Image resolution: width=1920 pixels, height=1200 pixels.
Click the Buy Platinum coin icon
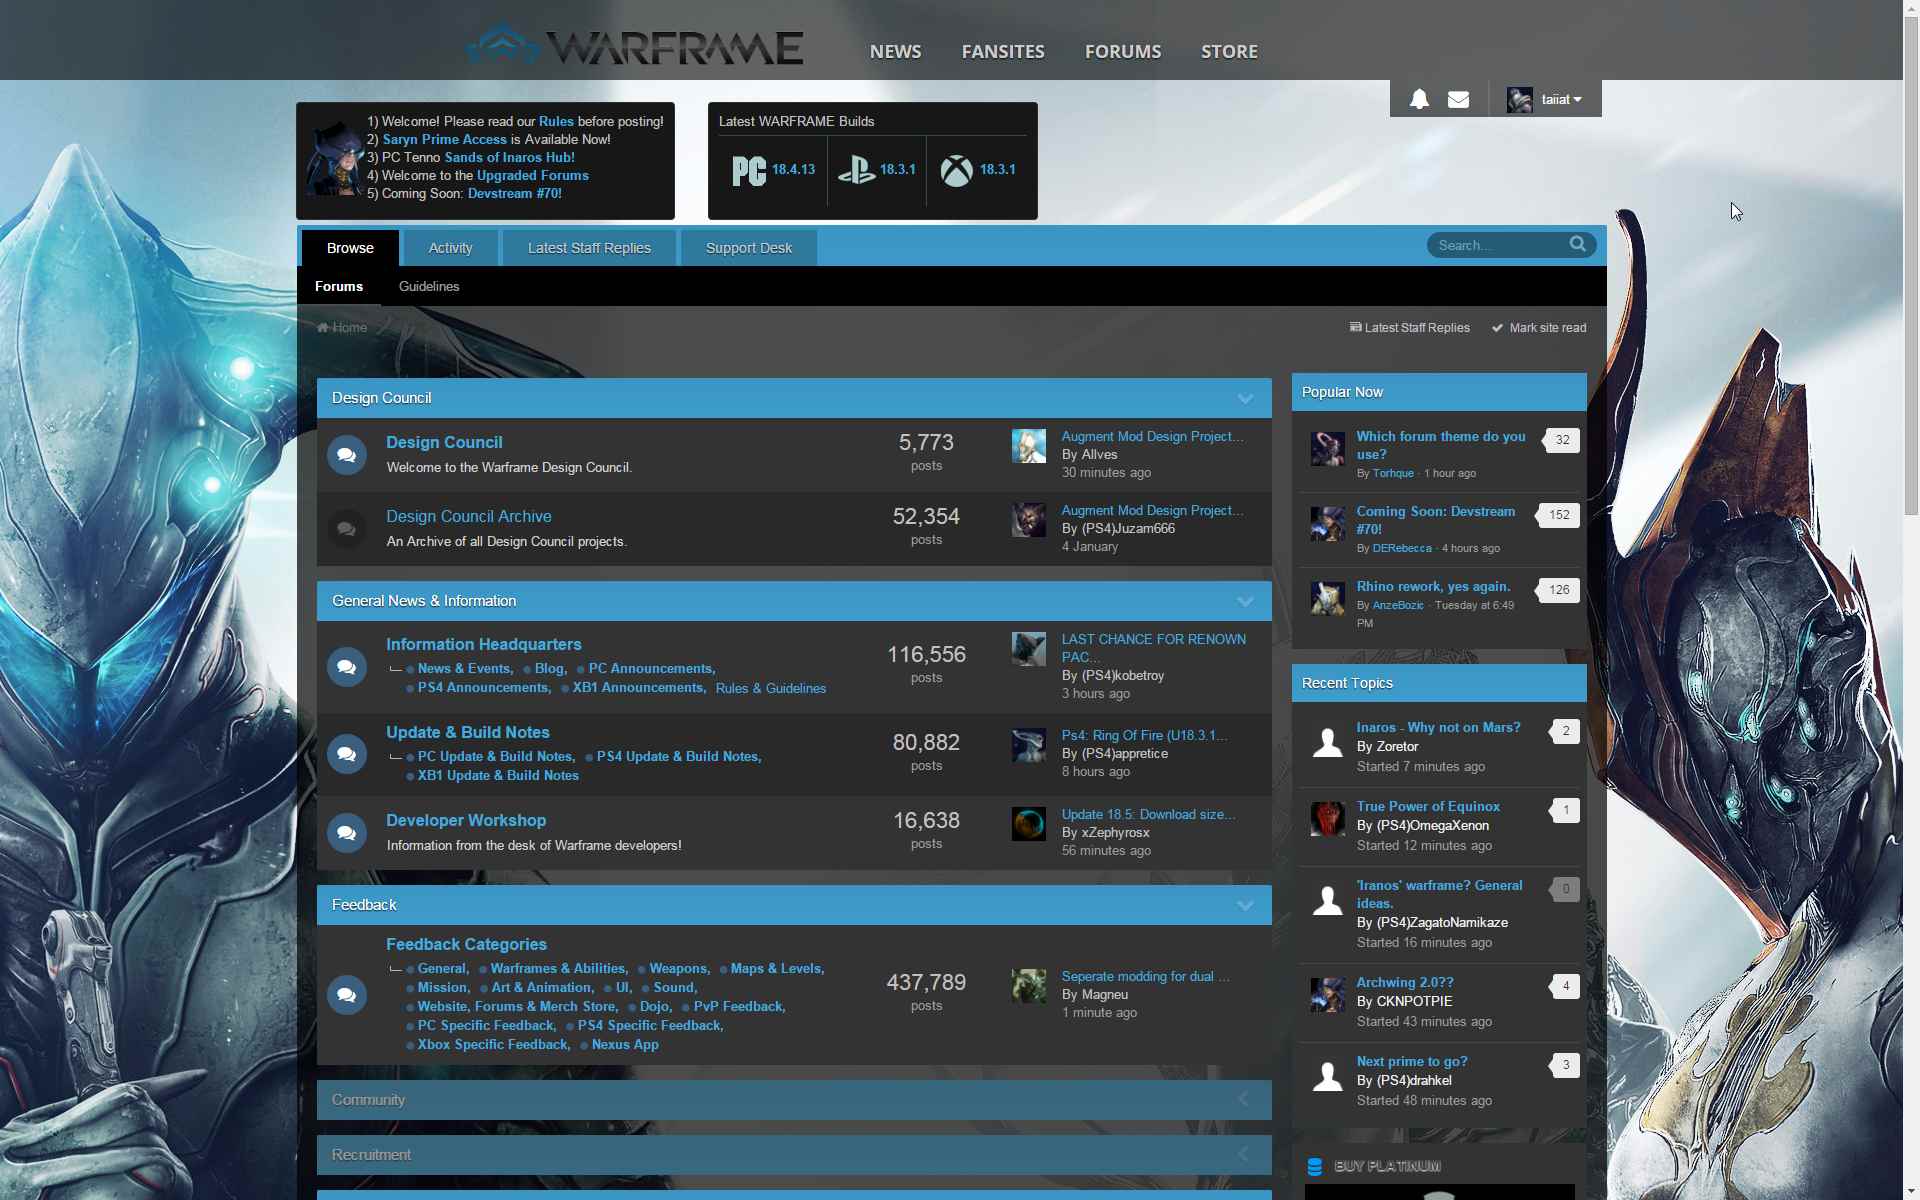1313,1165
